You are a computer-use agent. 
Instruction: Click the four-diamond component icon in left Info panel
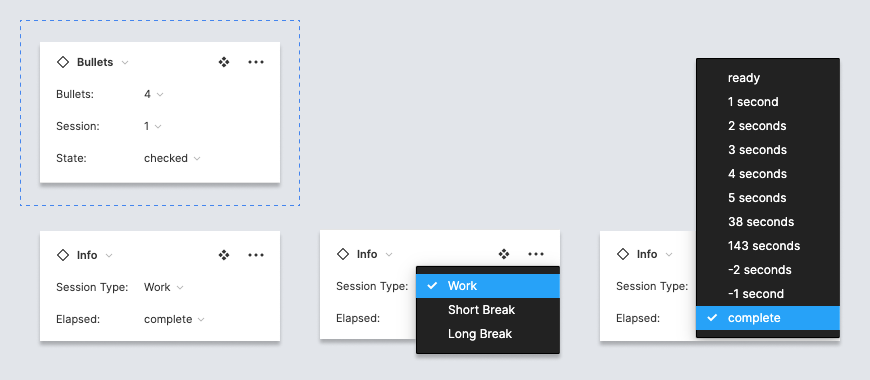click(224, 255)
